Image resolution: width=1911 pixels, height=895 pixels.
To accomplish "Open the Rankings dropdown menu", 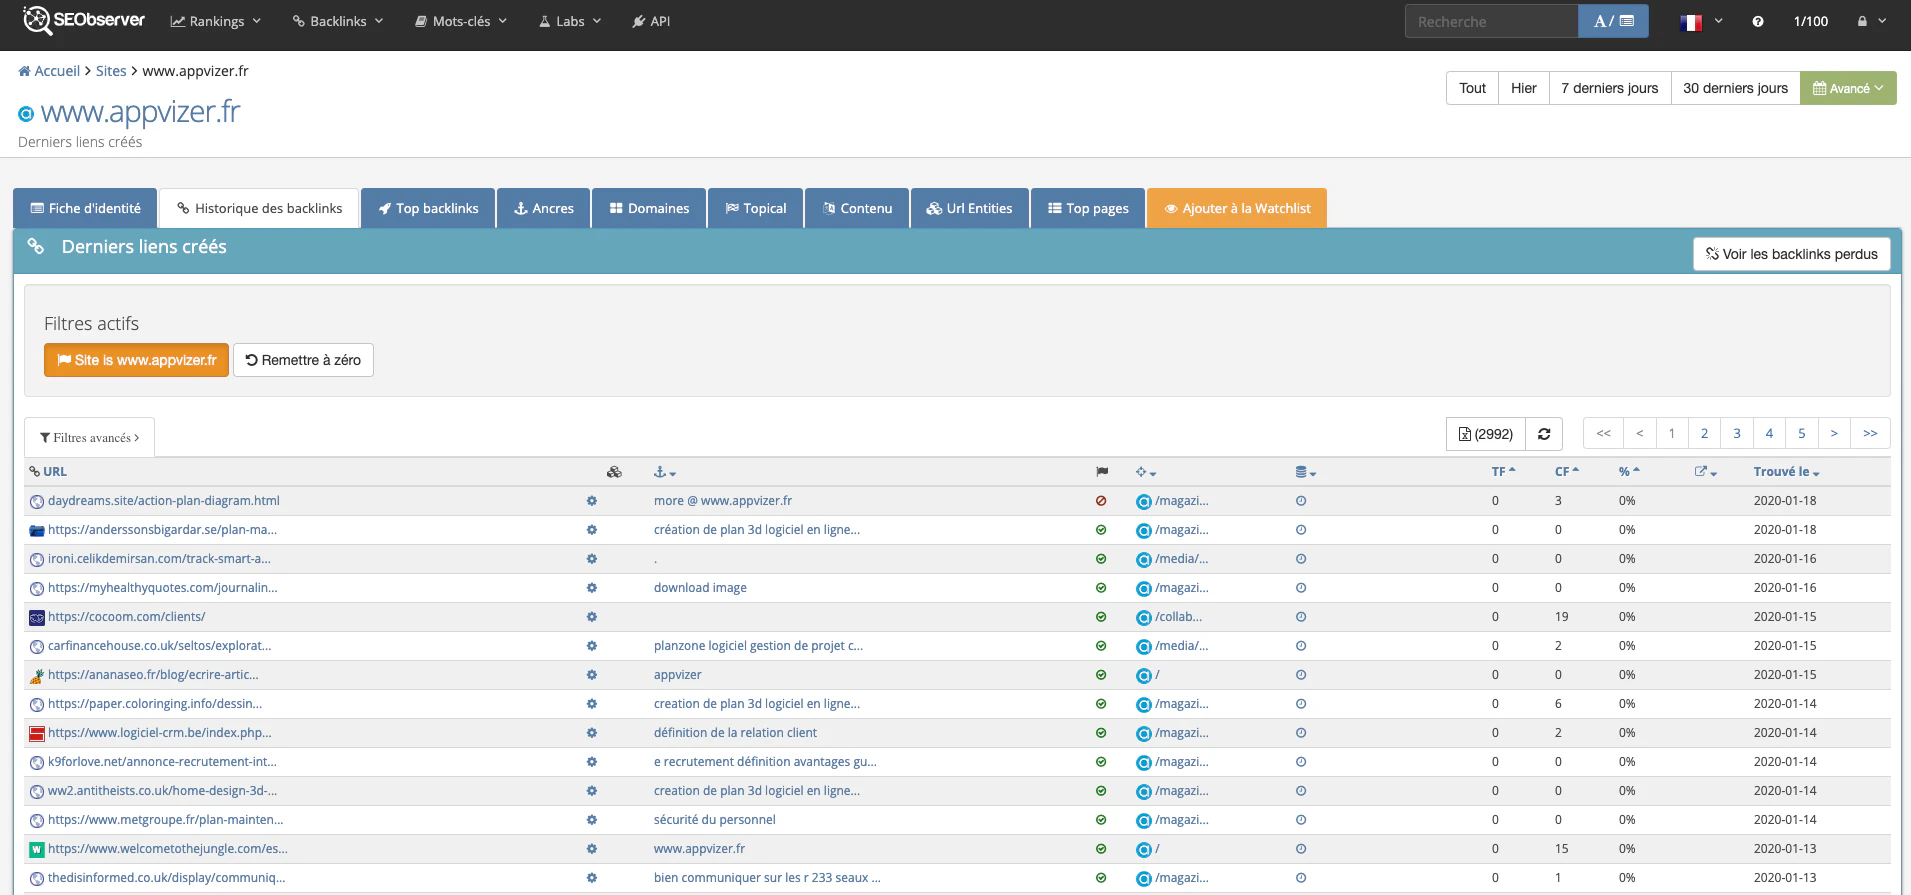I will (x=216, y=21).
